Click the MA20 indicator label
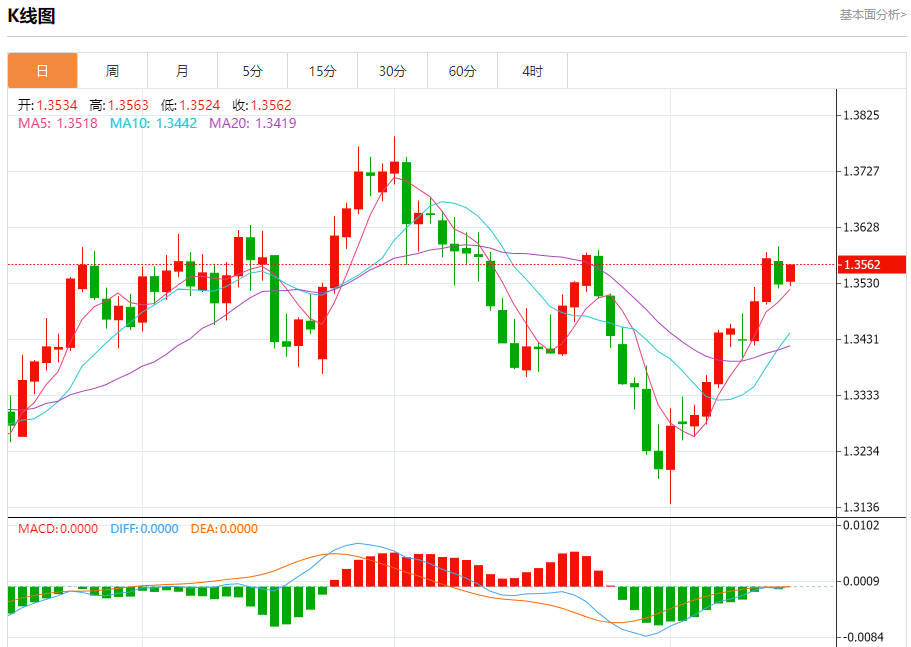 253,123
